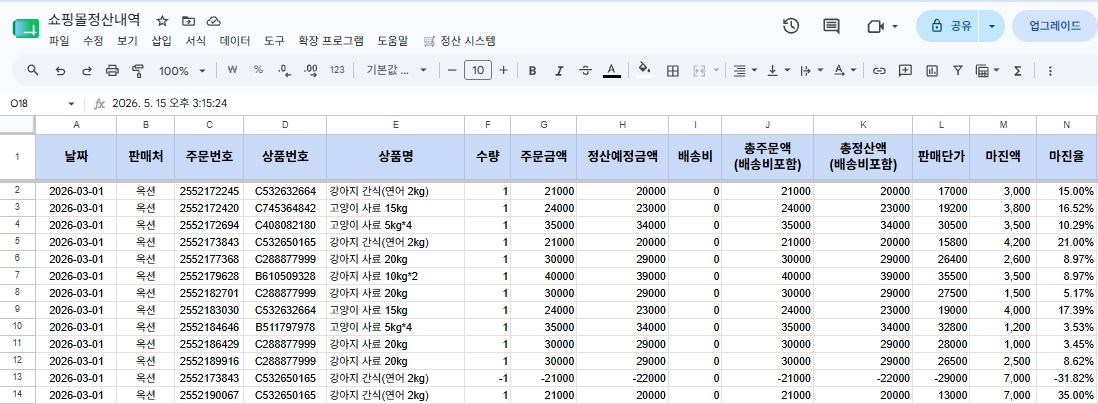
Task: Open the table views dropdown
Action: coord(987,70)
